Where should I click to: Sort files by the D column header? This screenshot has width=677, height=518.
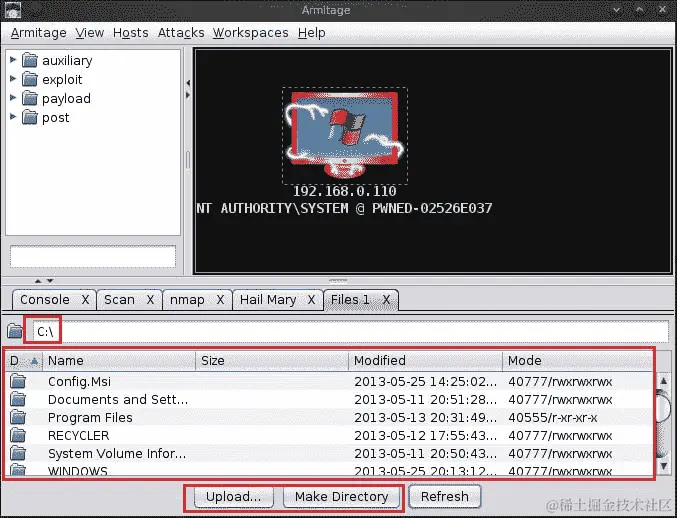point(24,361)
